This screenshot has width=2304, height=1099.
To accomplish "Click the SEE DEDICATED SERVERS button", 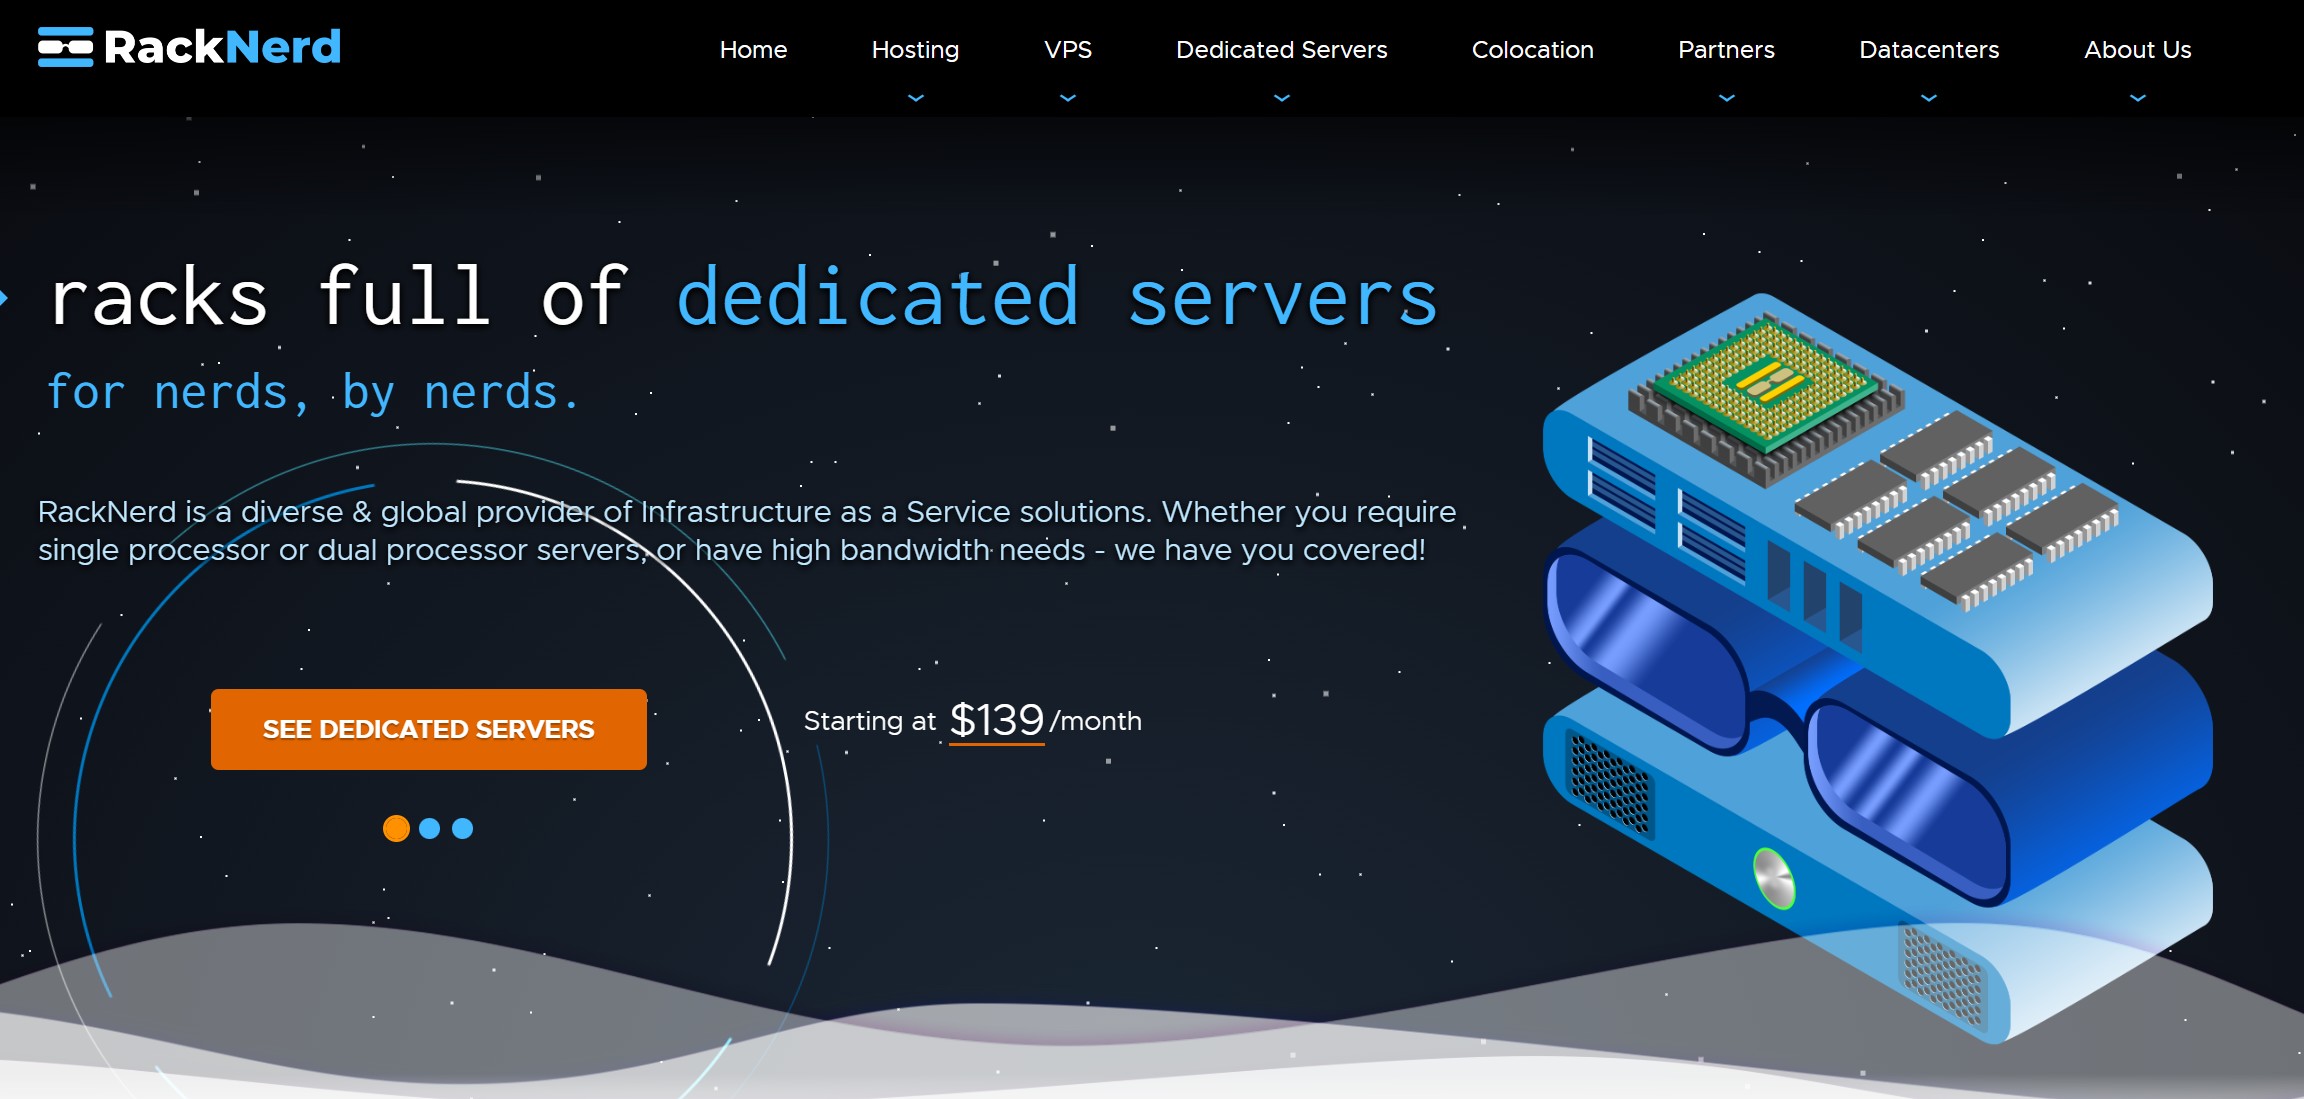I will [428, 729].
